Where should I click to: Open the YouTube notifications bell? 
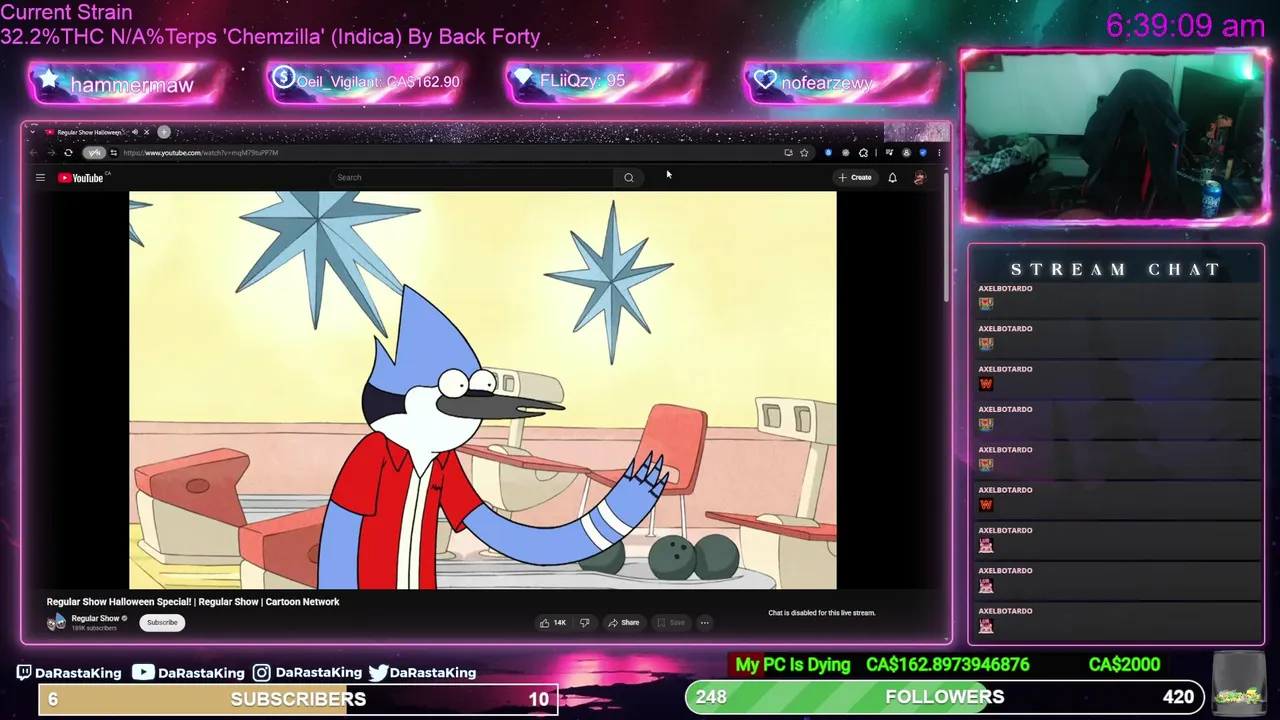pyautogui.click(x=893, y=178)
